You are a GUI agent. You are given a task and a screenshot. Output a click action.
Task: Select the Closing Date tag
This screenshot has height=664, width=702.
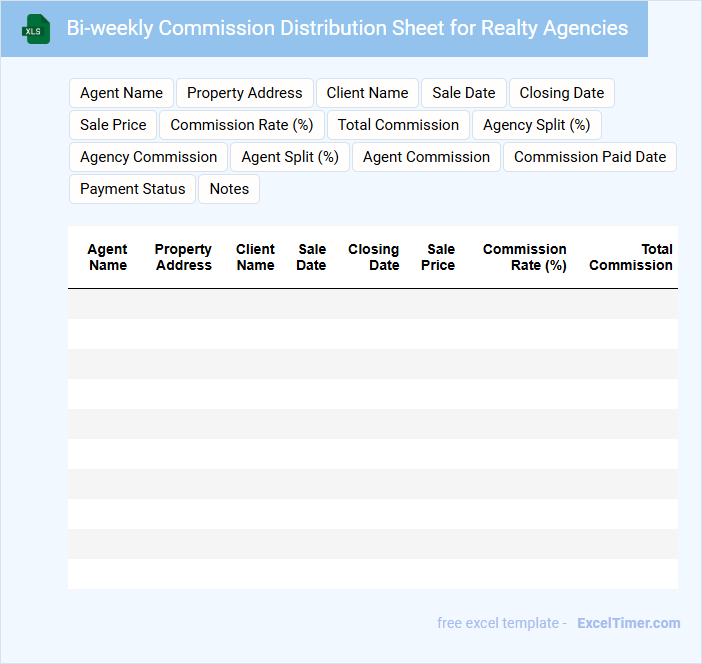(561, 93)
